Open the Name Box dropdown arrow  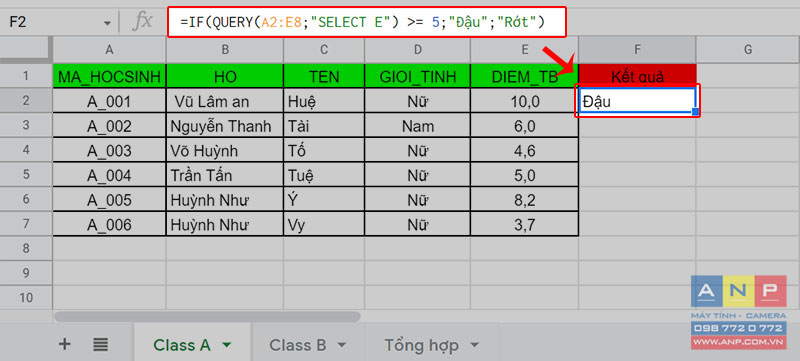pyautogui.click(x=107, y=24)
